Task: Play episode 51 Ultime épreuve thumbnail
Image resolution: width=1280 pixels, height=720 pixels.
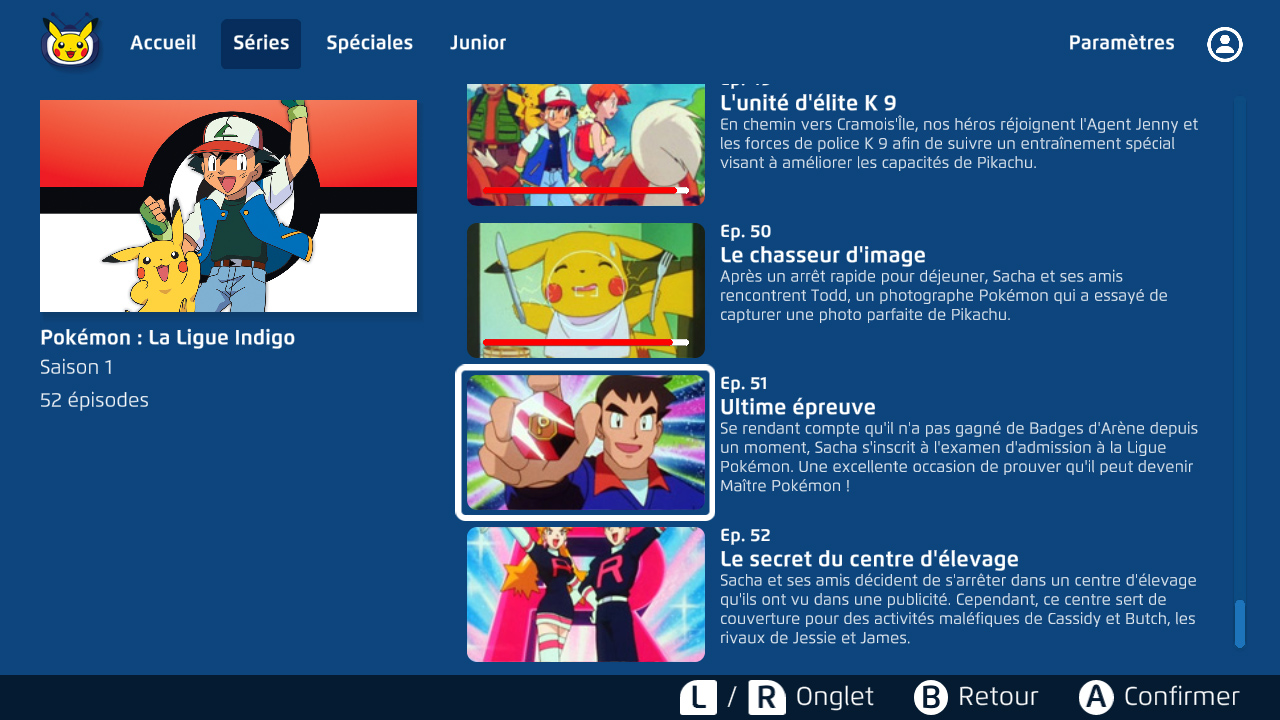Action: point(585,442)
